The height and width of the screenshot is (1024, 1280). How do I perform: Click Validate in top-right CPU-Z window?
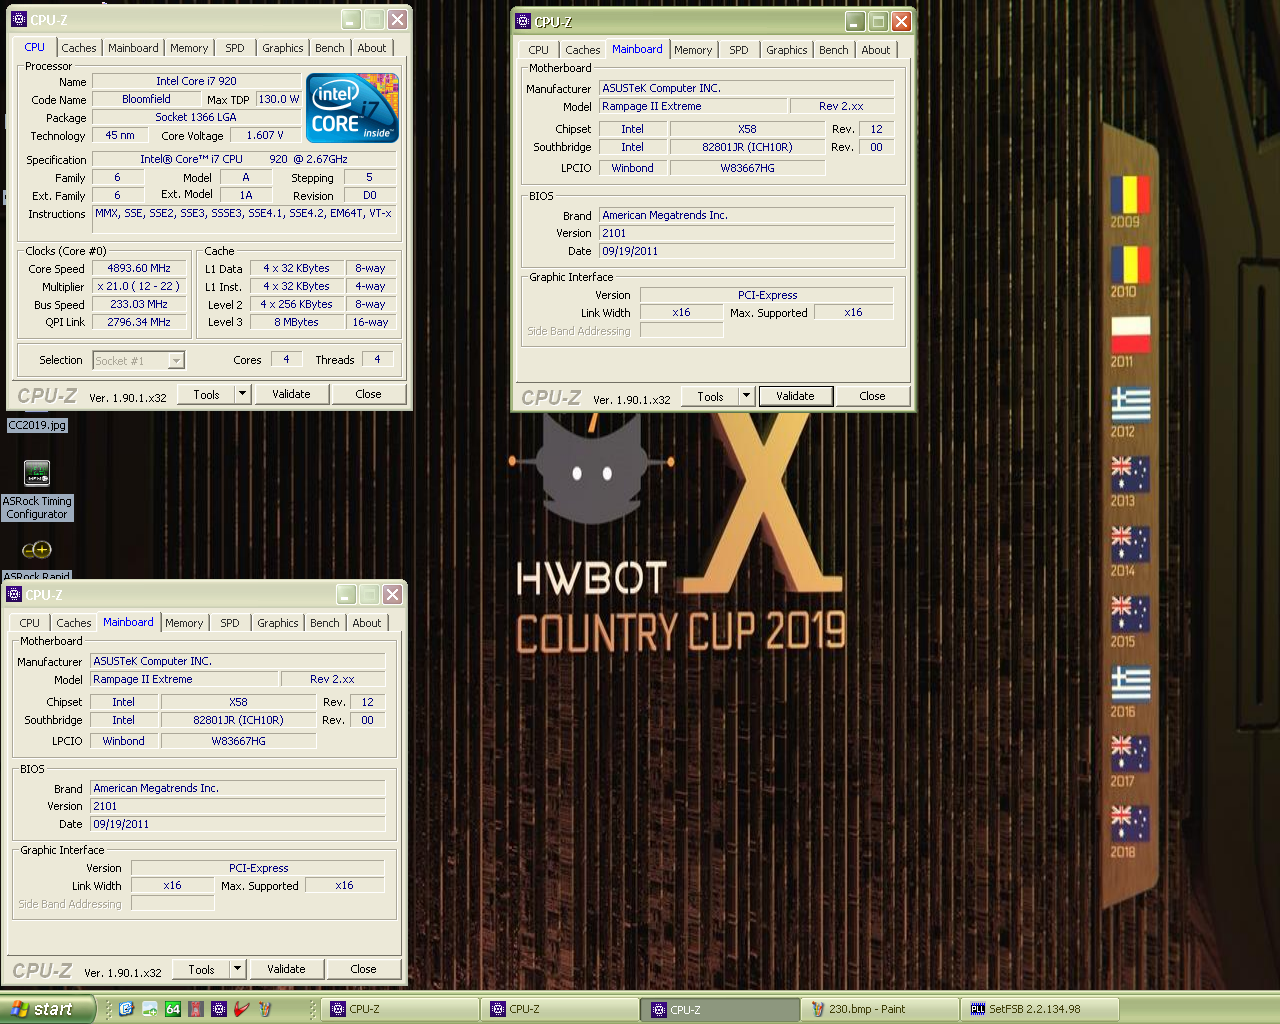795,396
